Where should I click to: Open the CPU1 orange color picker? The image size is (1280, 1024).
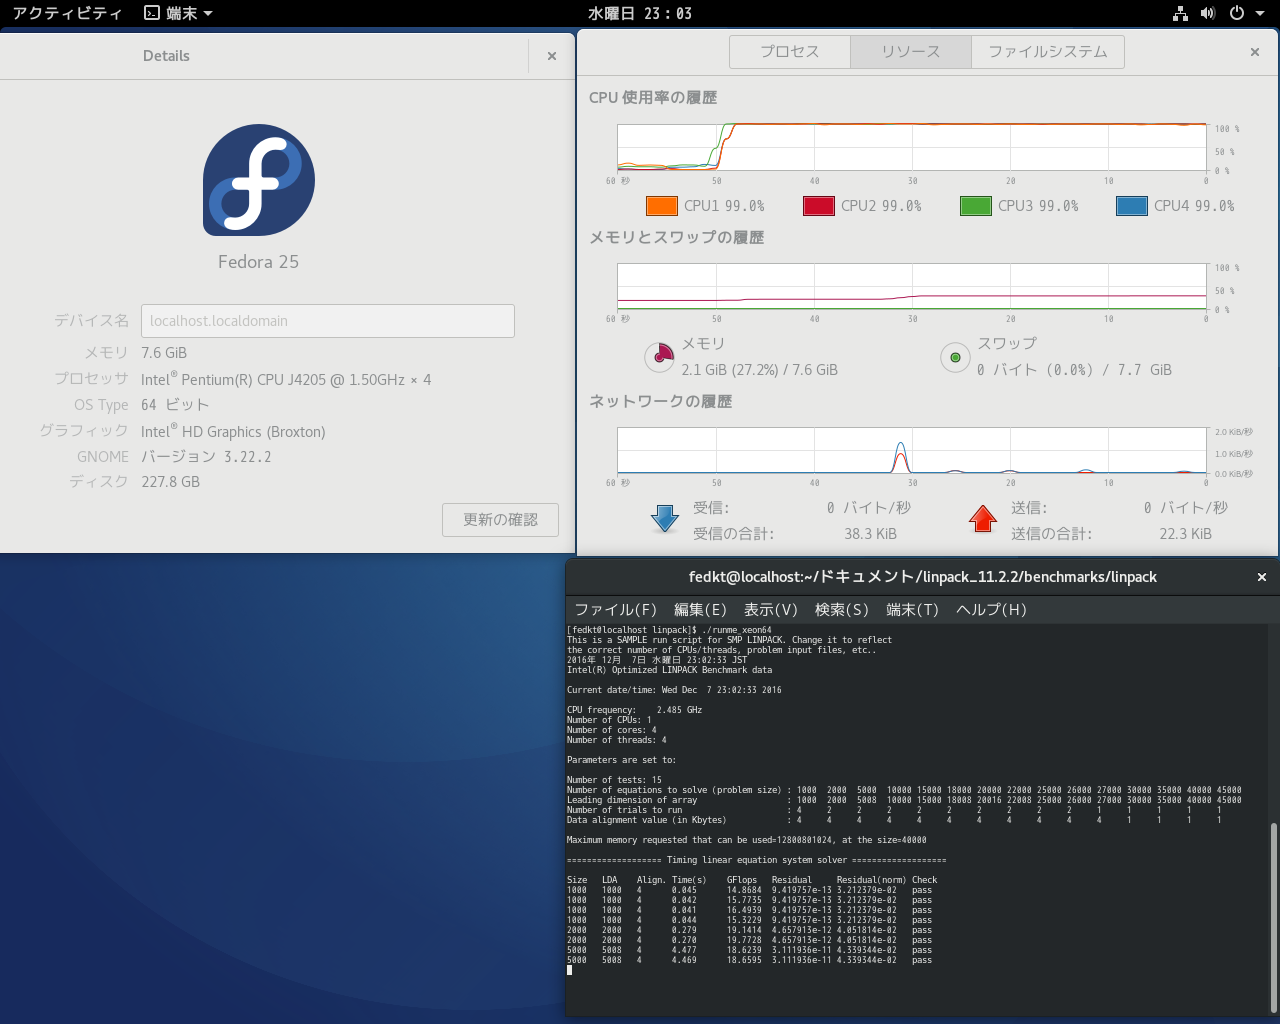coord(662,206)
